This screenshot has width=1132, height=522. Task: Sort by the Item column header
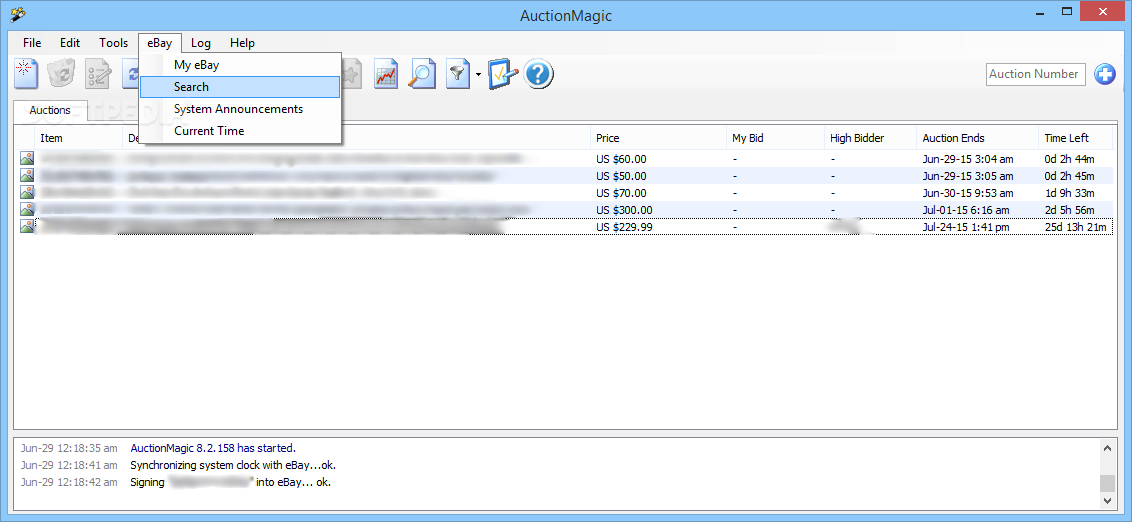[x=78, y=138]
